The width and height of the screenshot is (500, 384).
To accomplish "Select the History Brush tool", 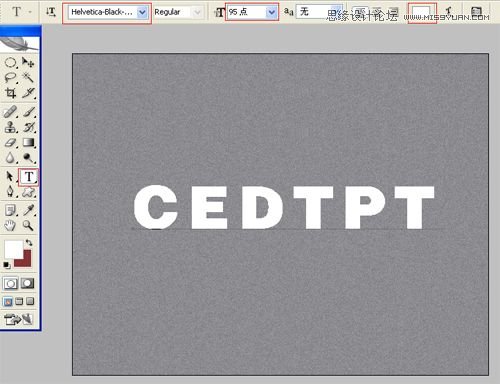I will pos(28,127).
